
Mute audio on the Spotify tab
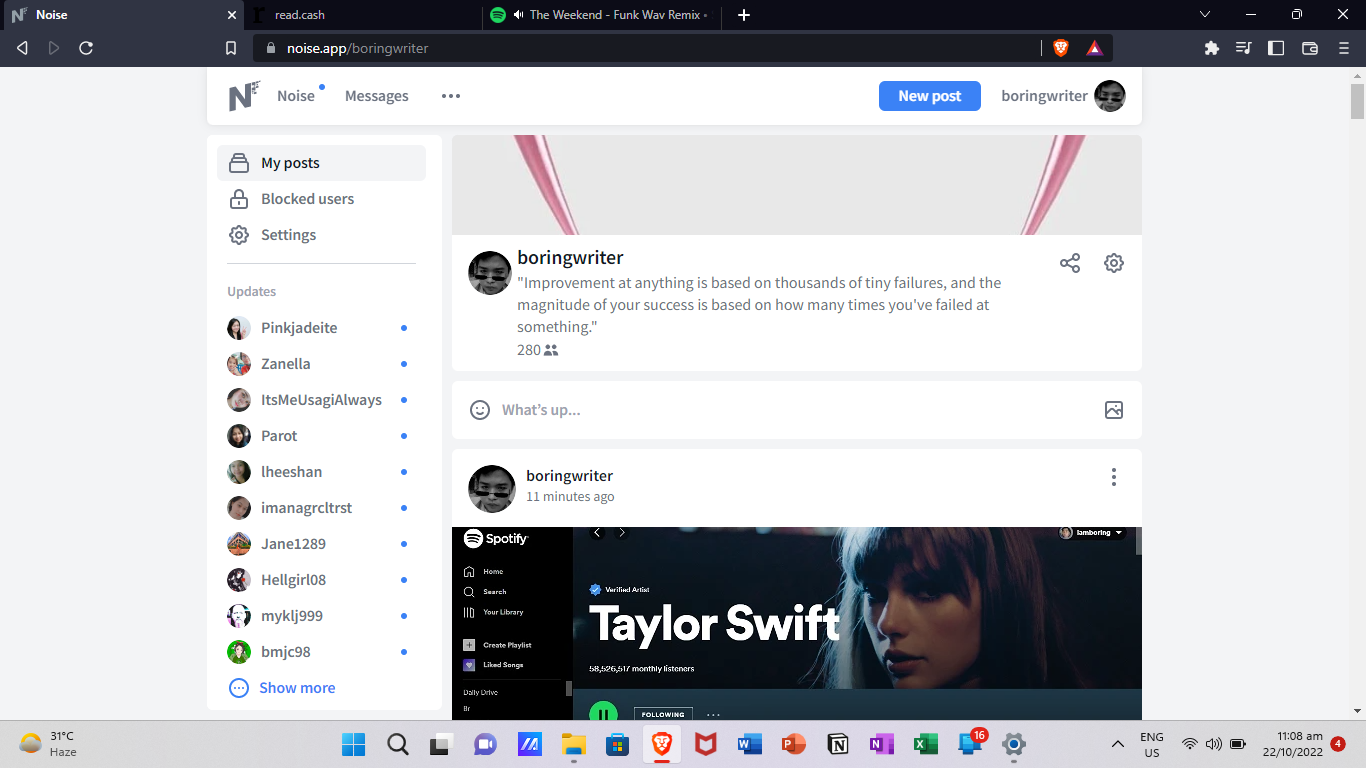tap(519, 15)
